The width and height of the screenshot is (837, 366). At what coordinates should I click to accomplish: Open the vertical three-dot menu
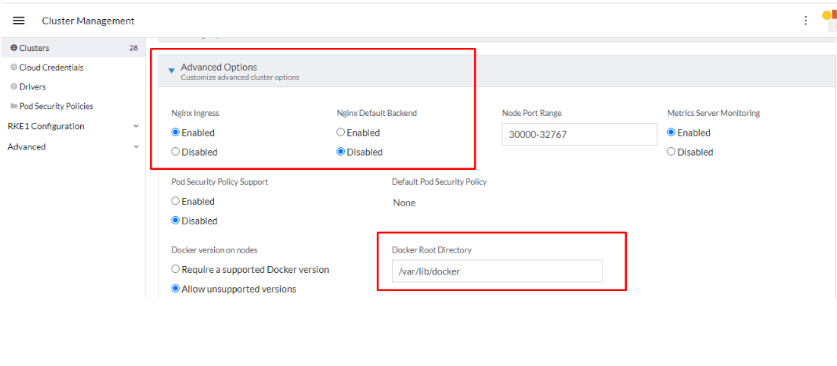(806, 21)
